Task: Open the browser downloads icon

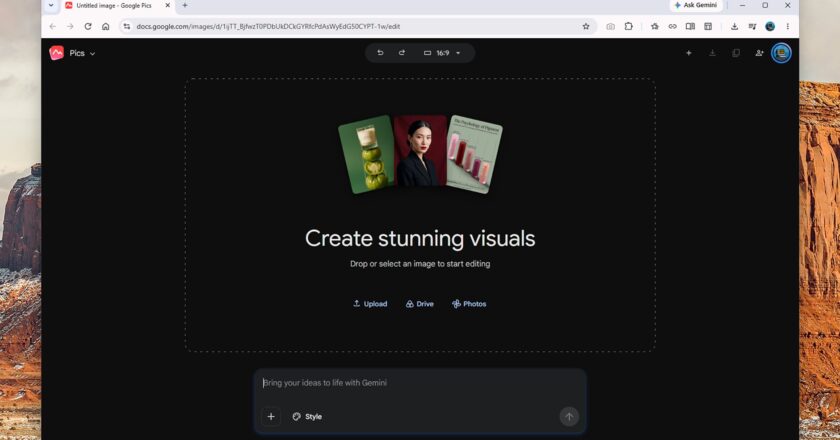Action: pyautogui.click(x=734, y=26)
